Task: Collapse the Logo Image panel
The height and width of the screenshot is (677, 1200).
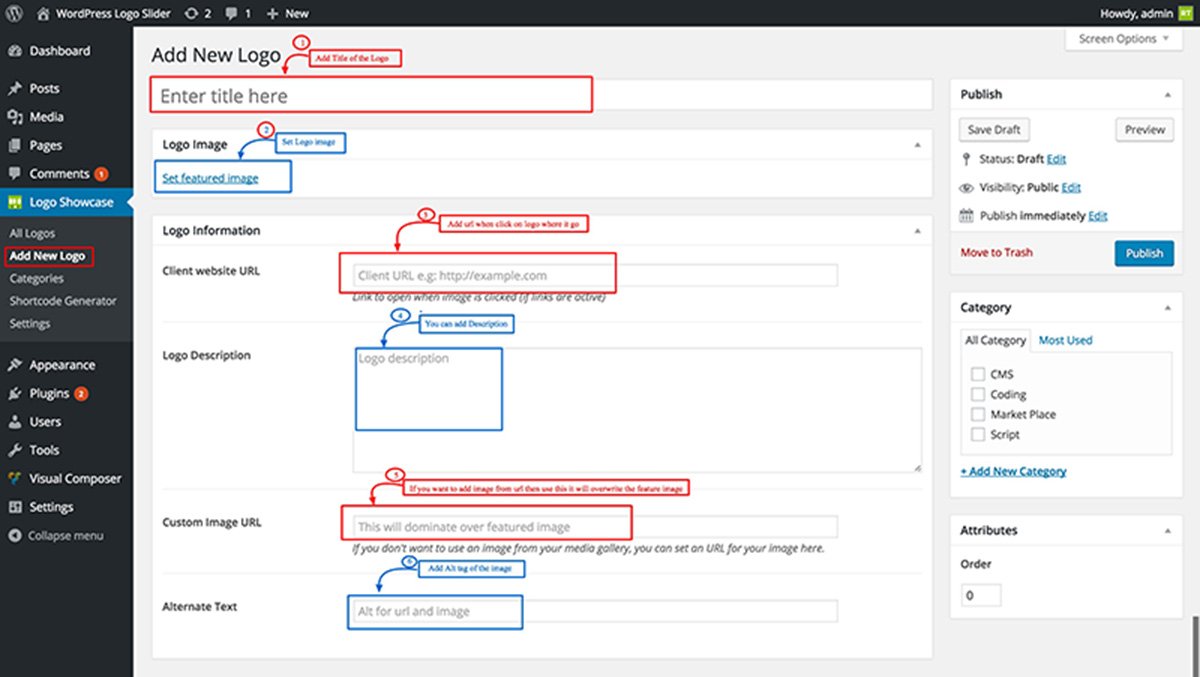Action: pyautogui.click(x=918, y=145)
